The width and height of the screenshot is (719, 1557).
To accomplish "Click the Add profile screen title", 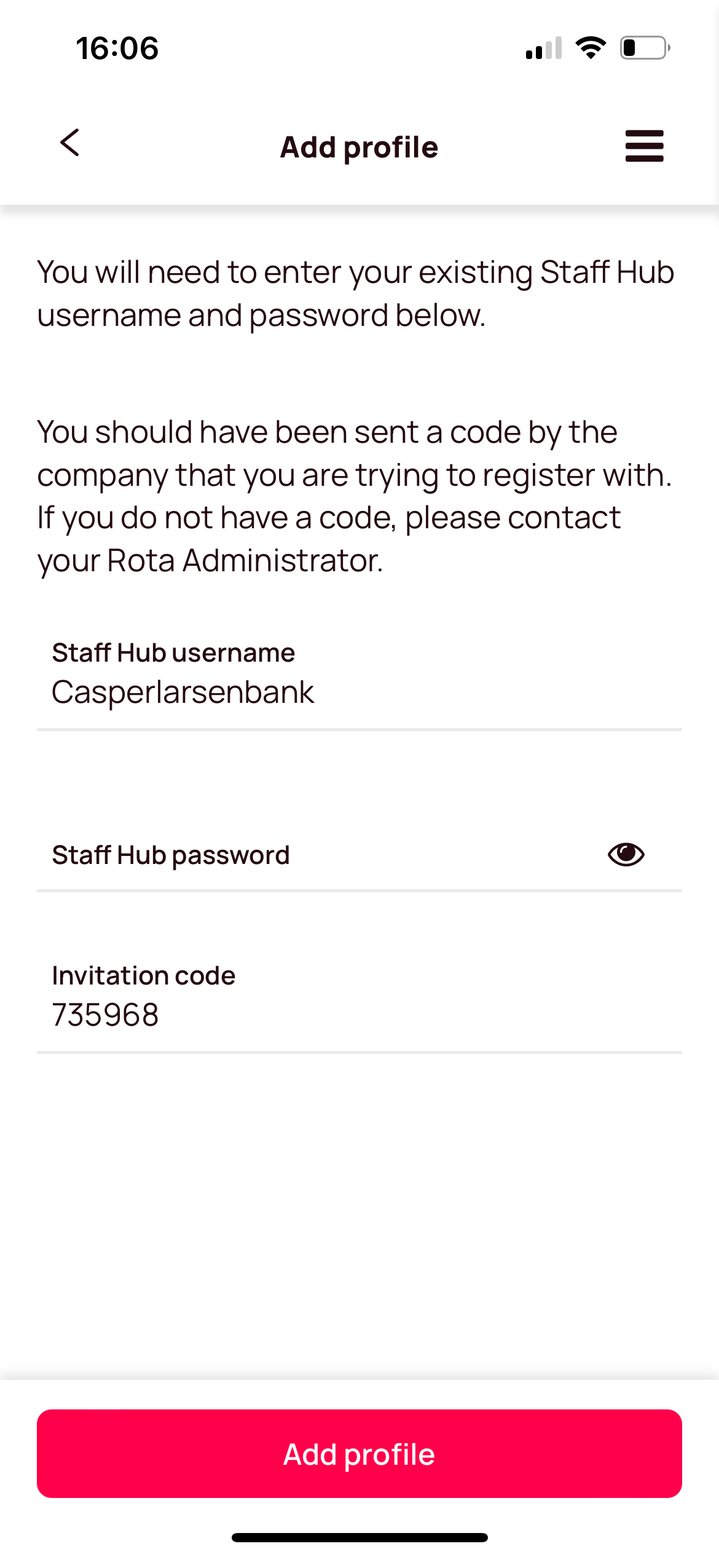I will (x=358, y=146).
